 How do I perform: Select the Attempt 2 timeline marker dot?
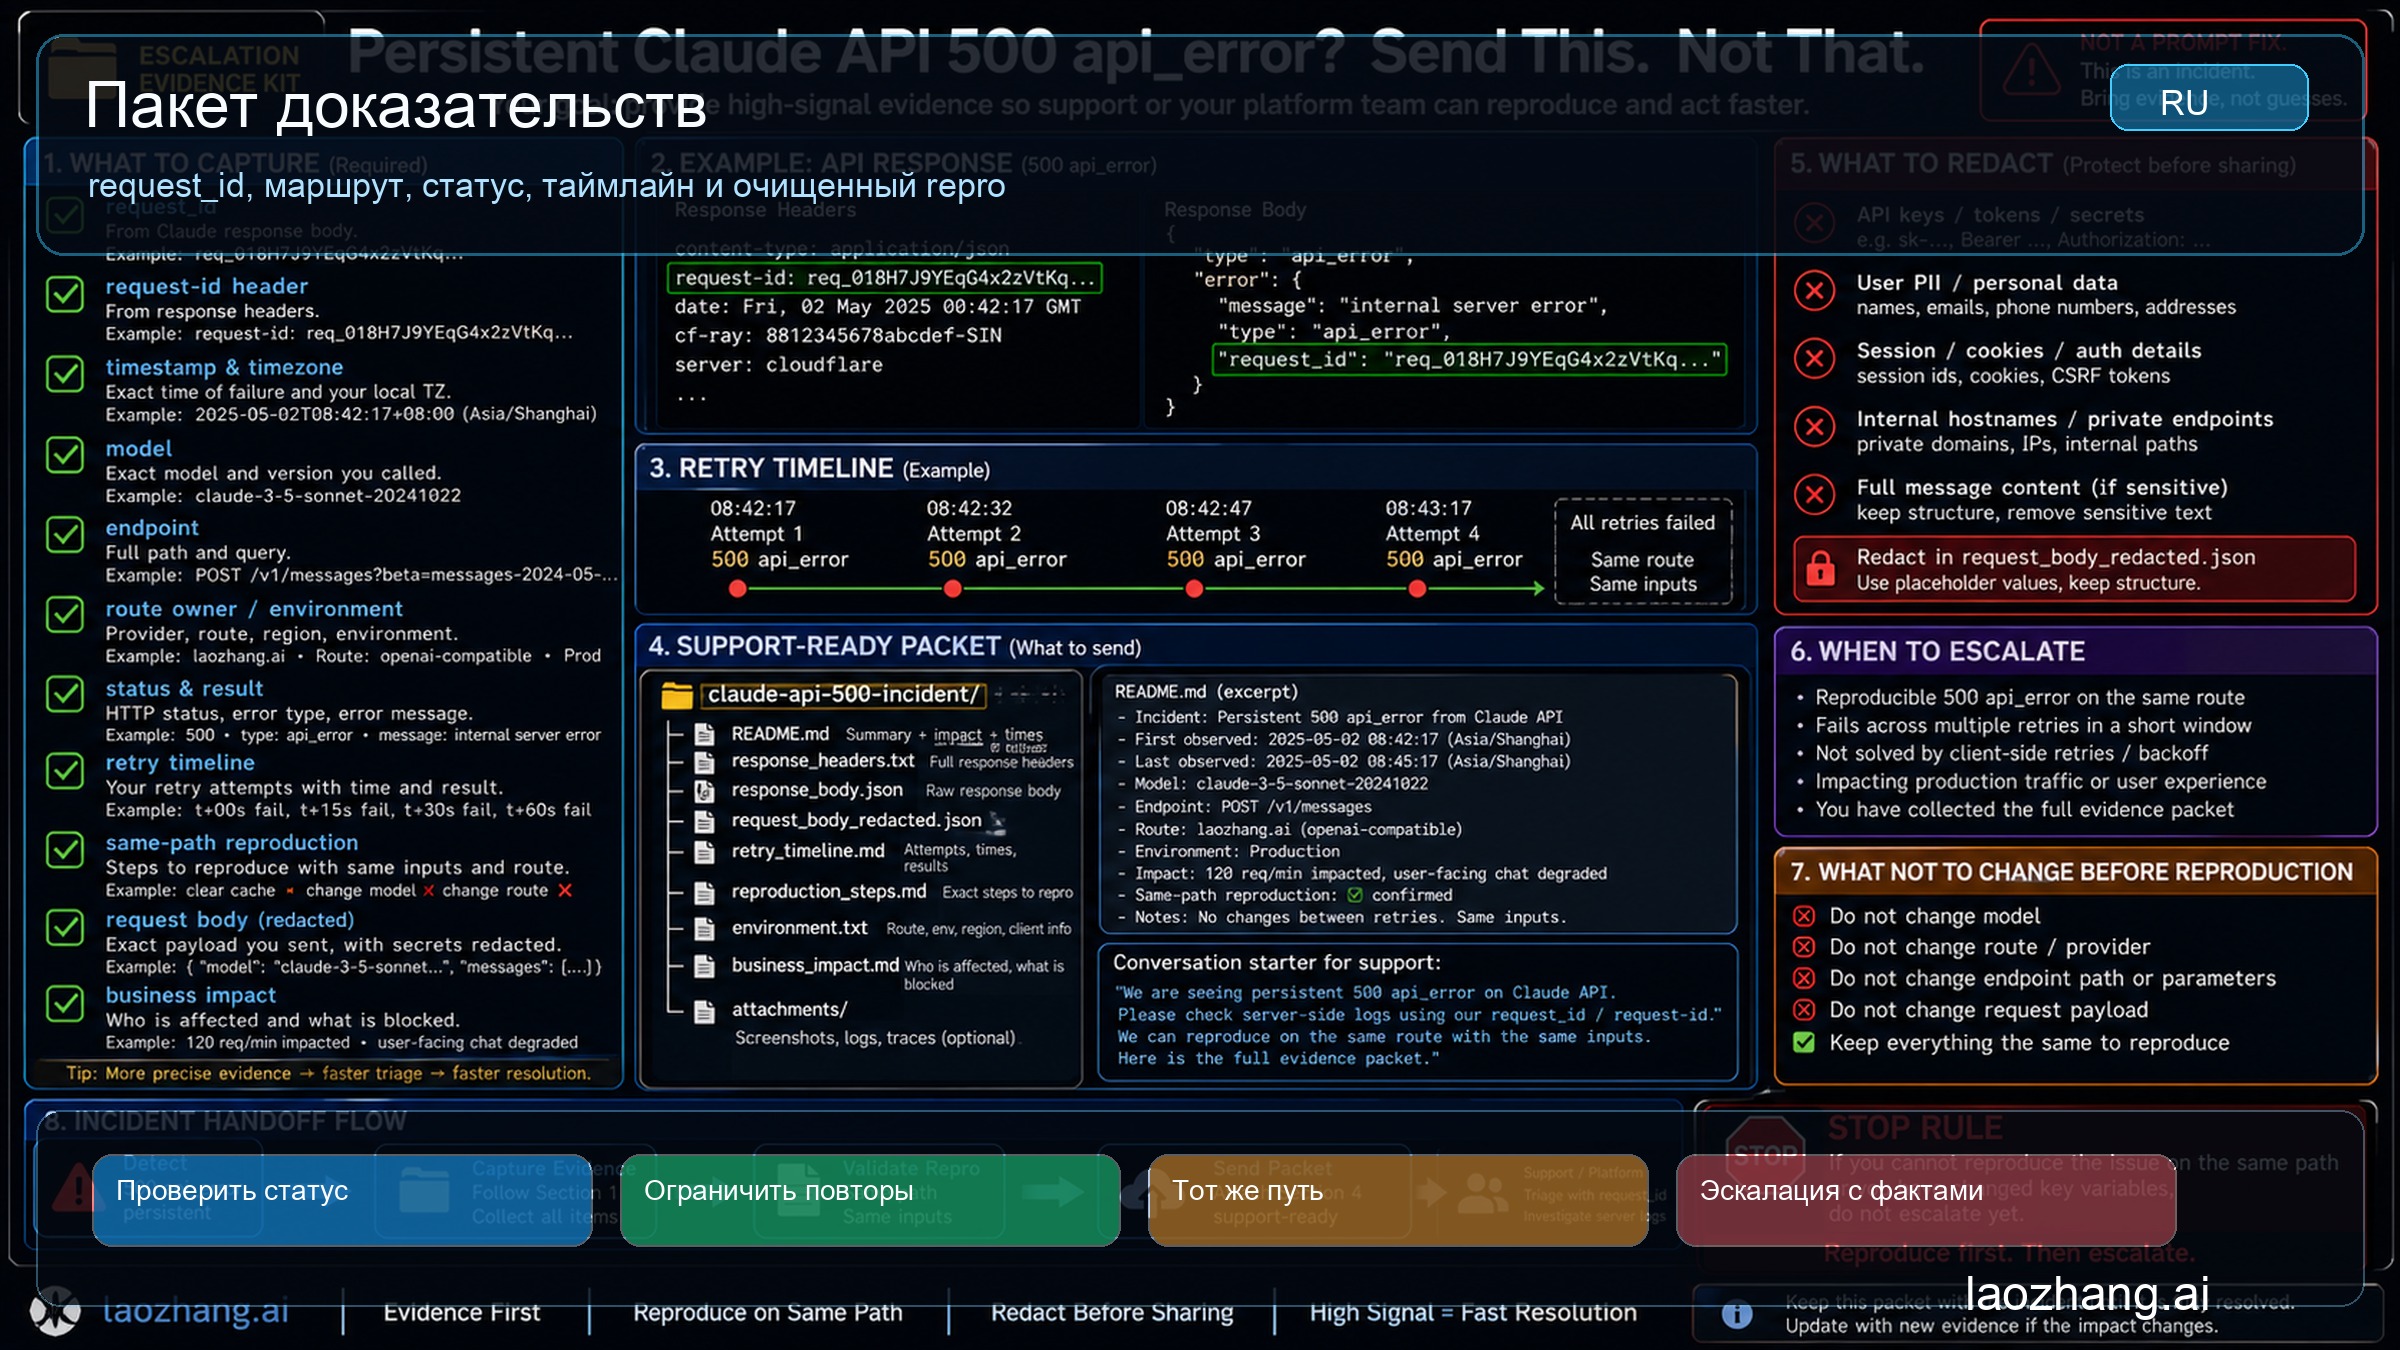coord(953,589)
